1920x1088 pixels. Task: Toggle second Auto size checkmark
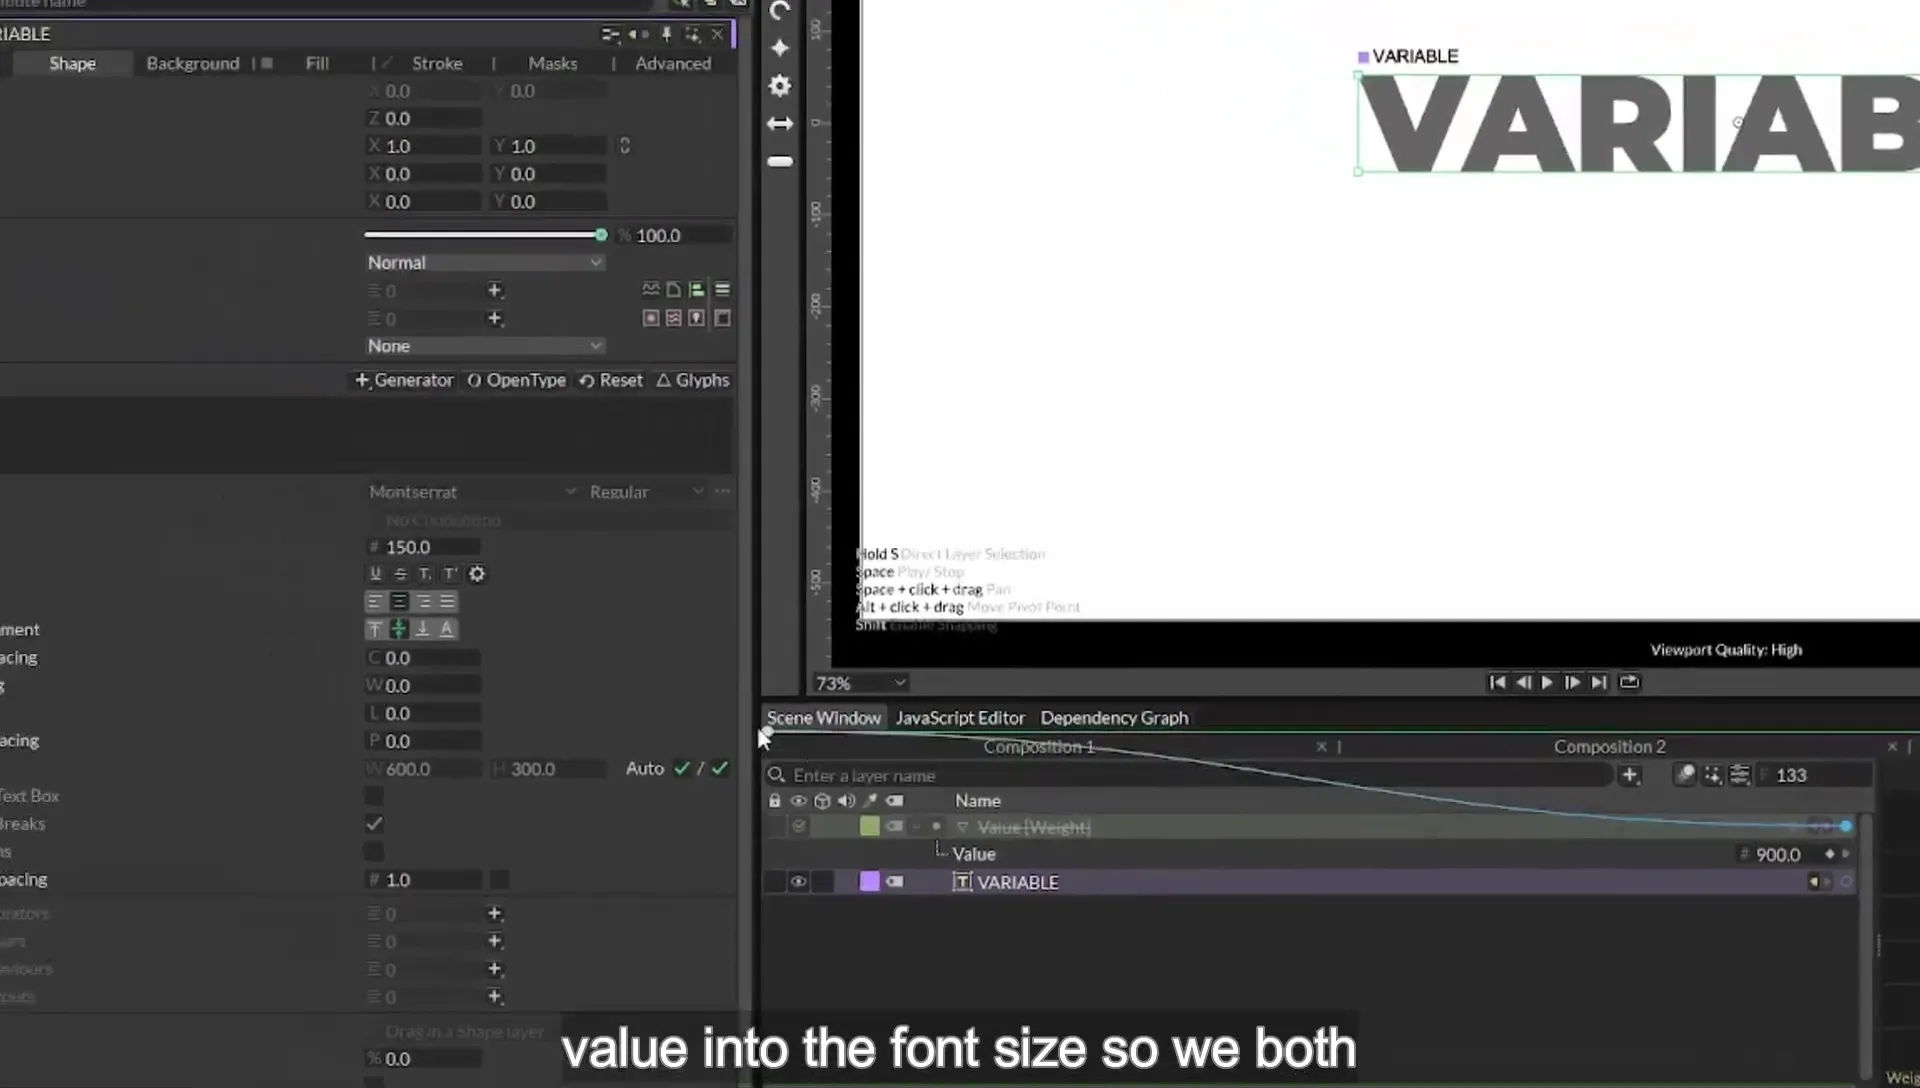click(720, 769)
